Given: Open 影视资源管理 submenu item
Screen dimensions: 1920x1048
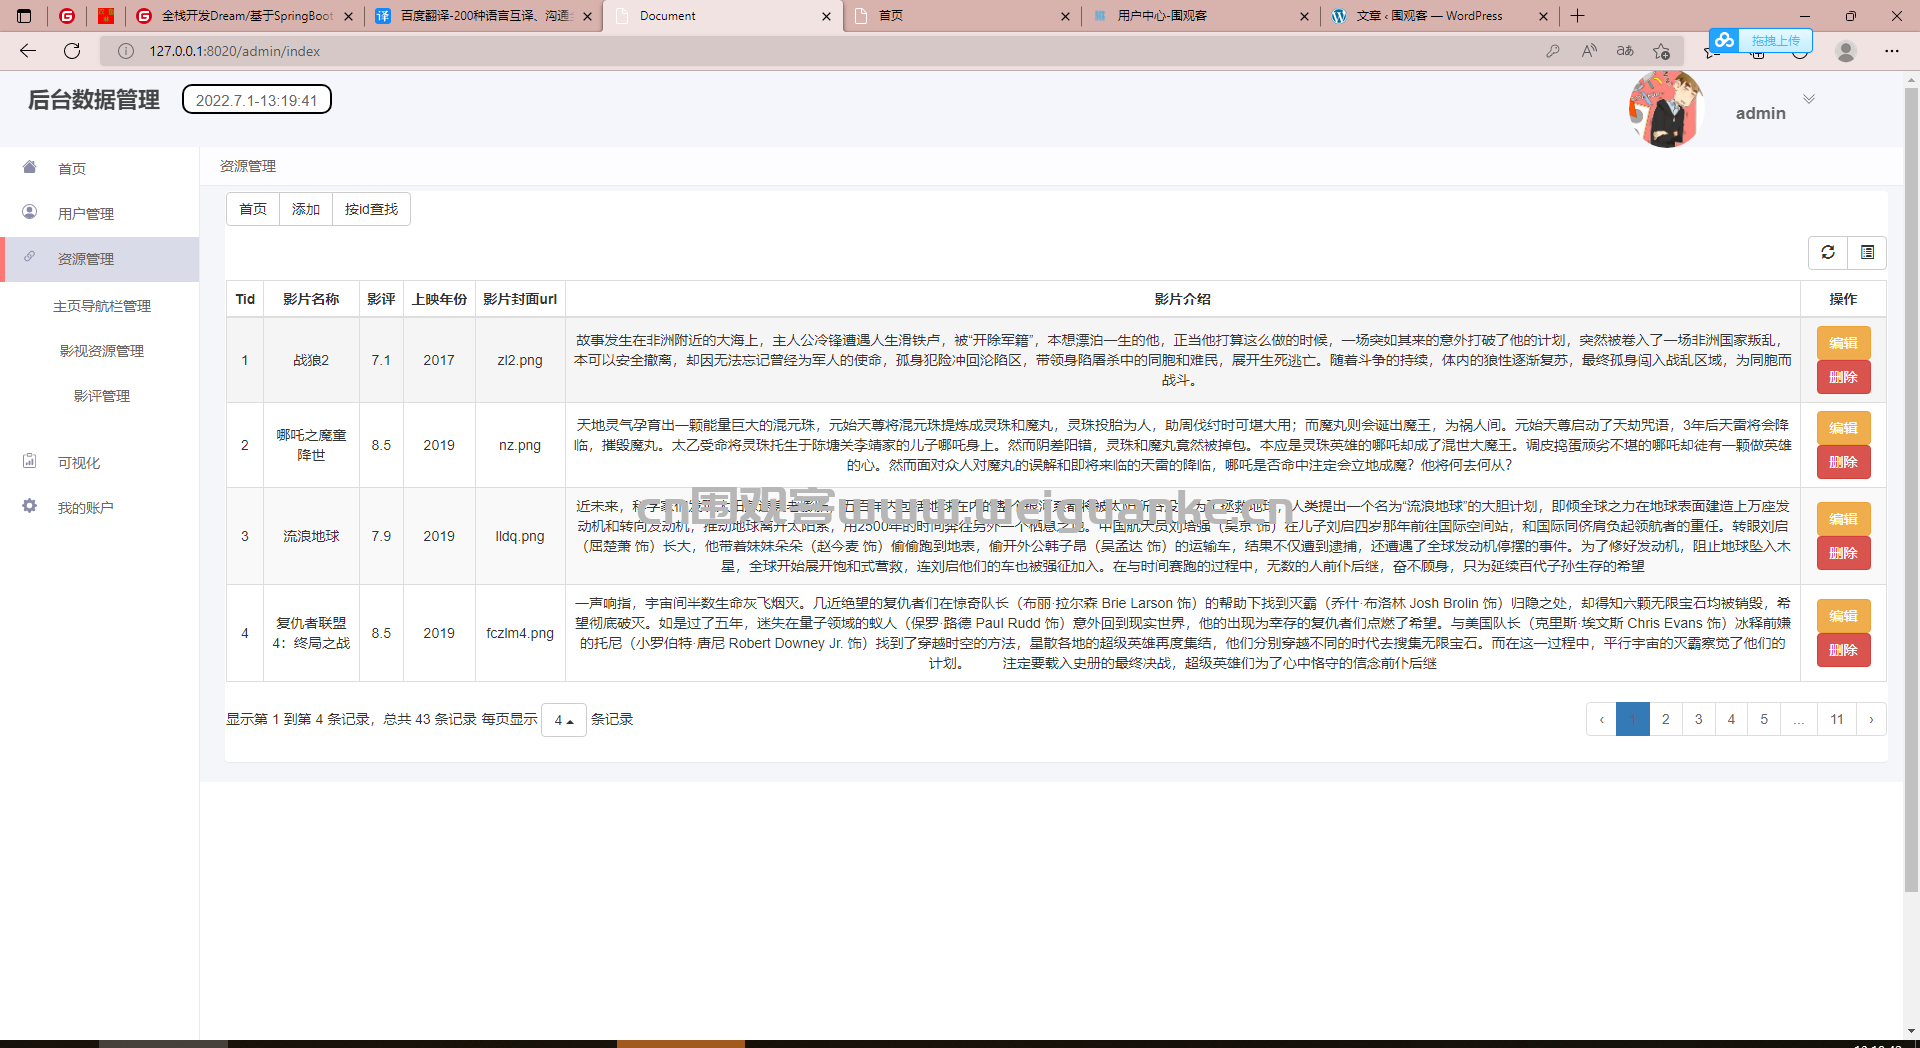Looking at the screenshot, I should [102, 351].
